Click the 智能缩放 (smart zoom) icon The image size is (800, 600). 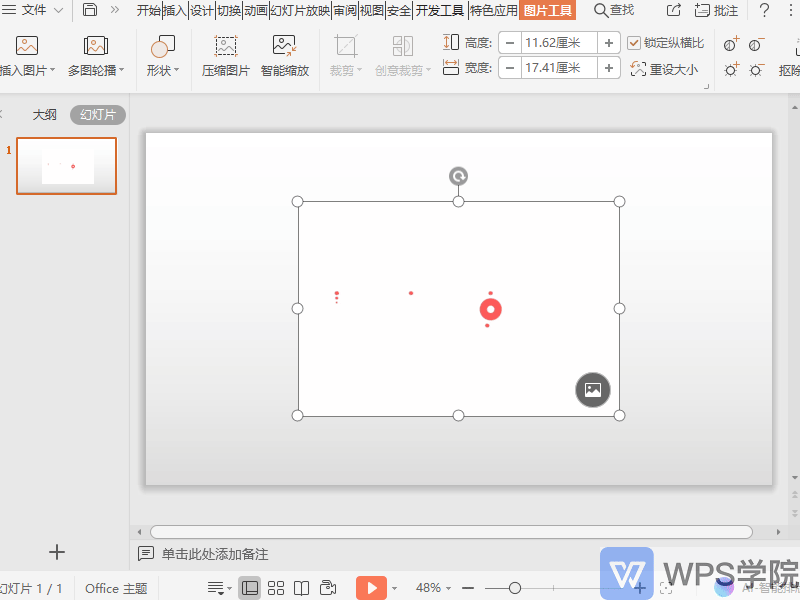(284, 46)
